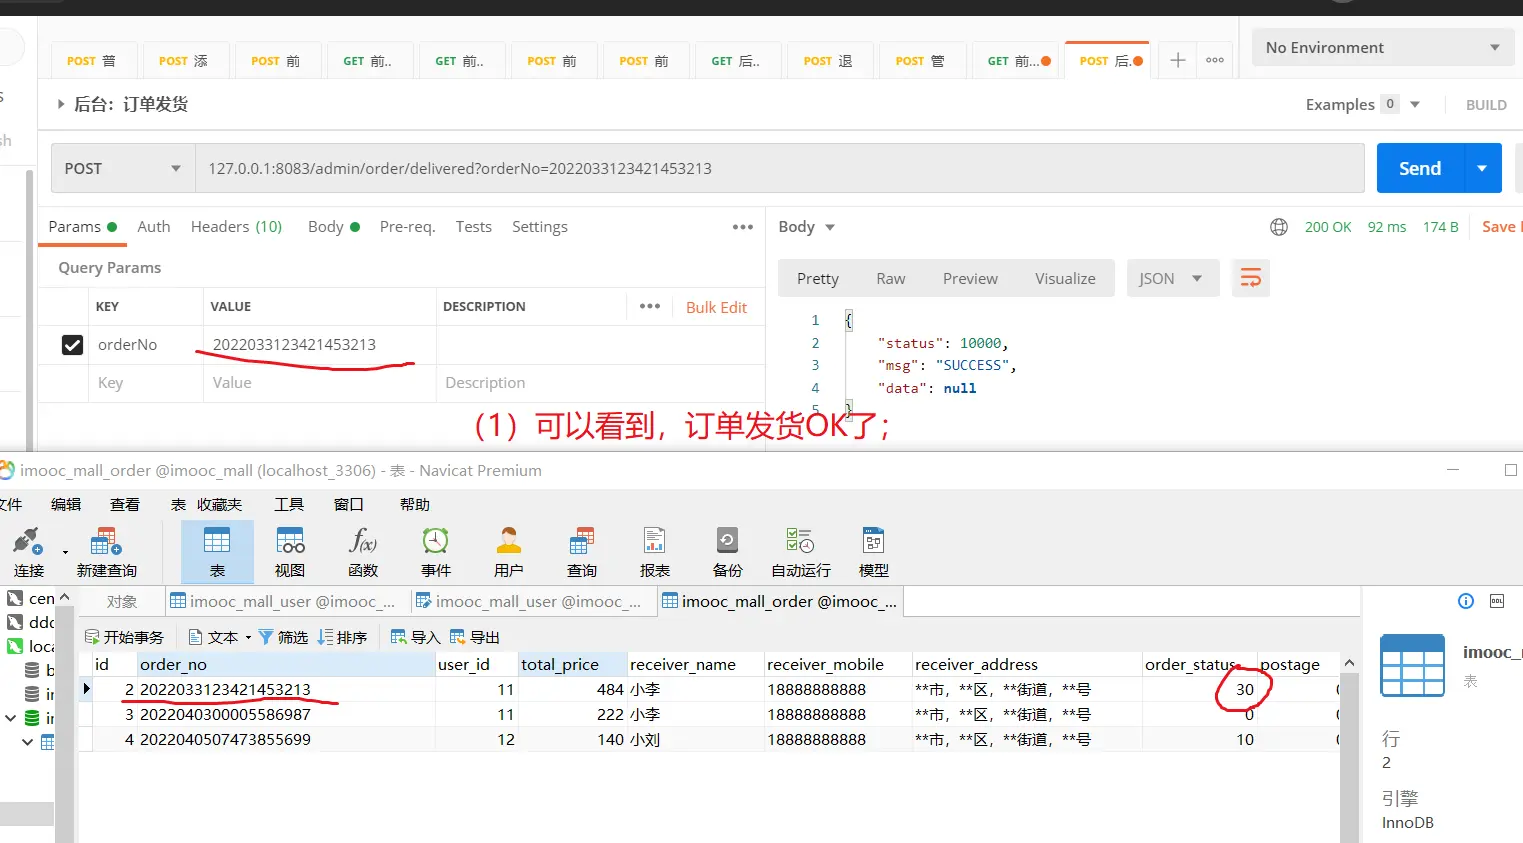Select the User (用户) toolbar icon
Viewport: 1523px width, 843px height.
[508, 551]
